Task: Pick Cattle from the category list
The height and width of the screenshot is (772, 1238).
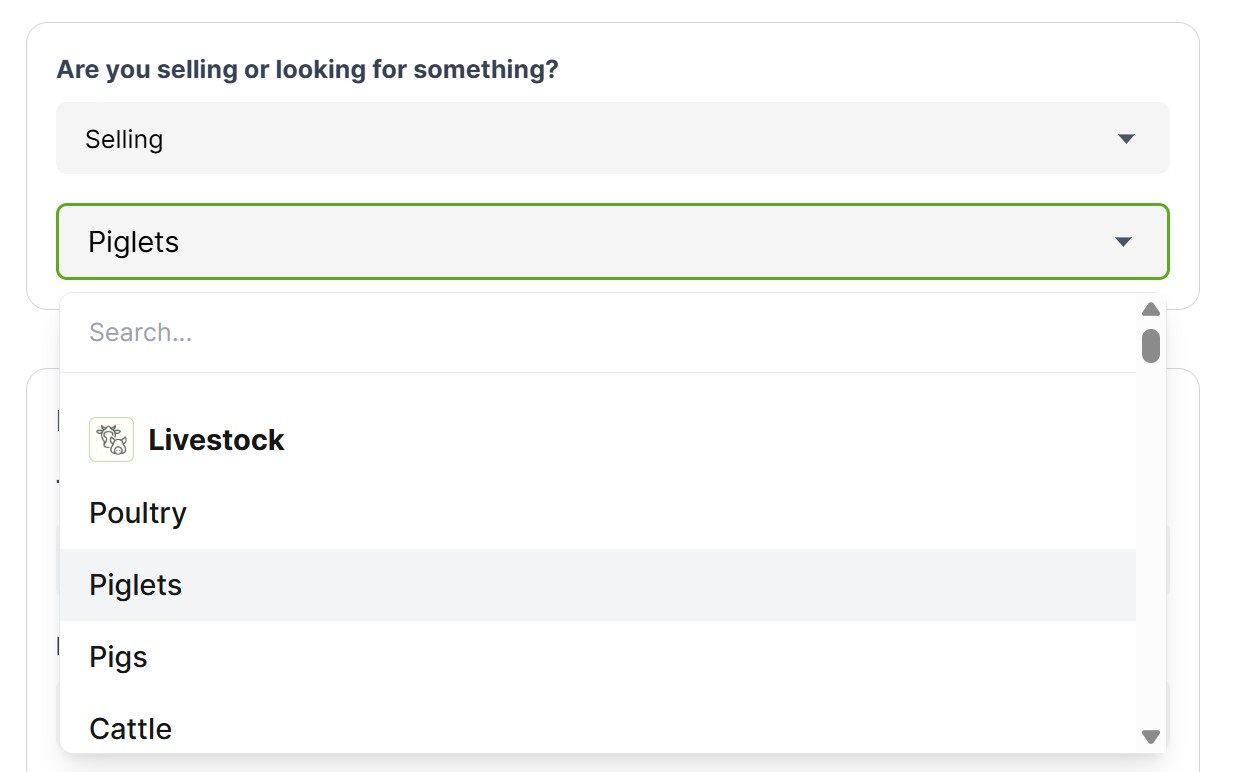Action: [x=130, y=729]
